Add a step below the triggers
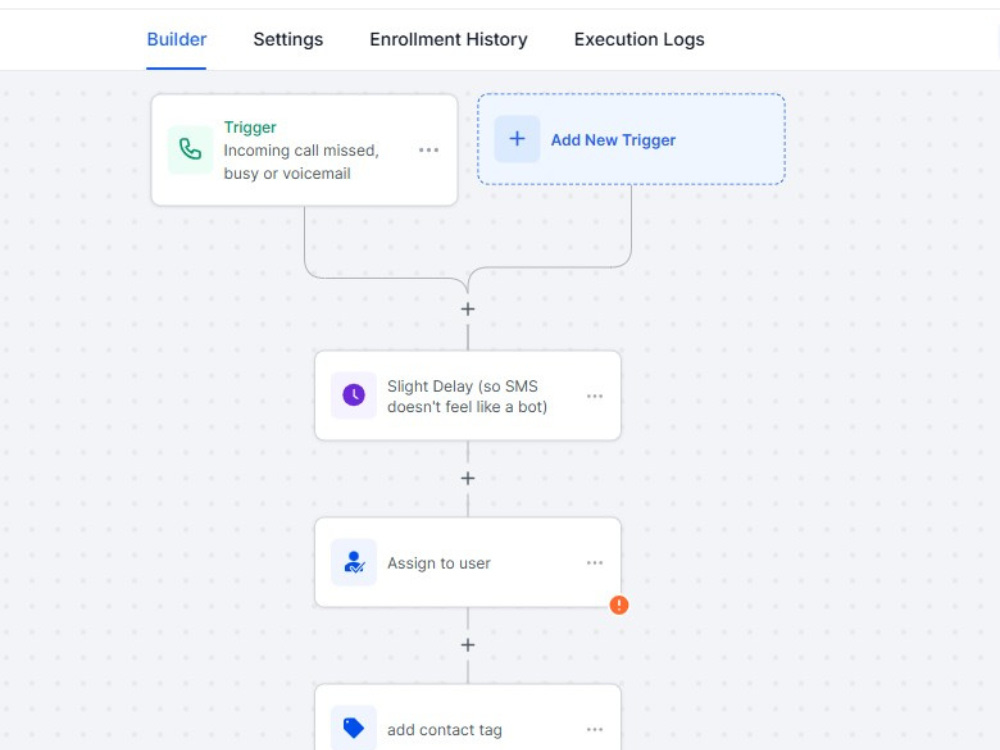Screen dimensions: 1000x750 [467, 309]
